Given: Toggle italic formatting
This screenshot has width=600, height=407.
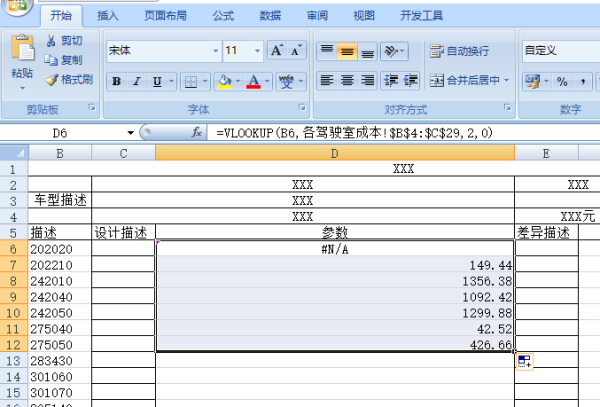Looking at the screenshot, I should (137, 81).
